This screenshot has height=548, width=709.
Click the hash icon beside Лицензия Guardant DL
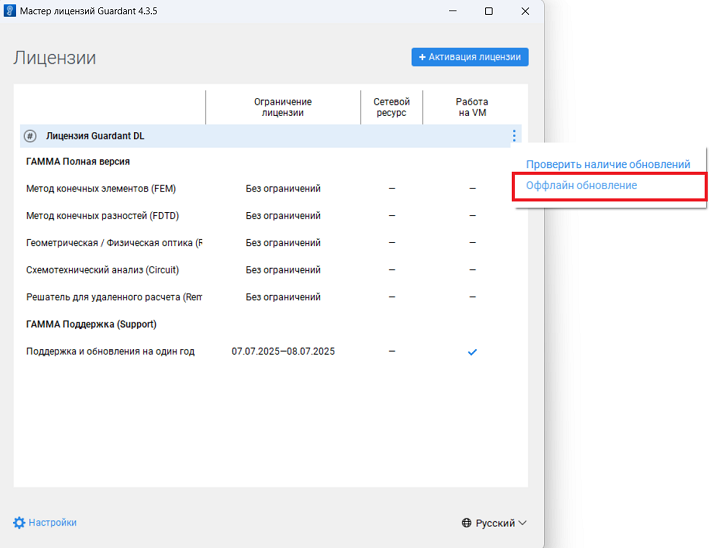30,136
